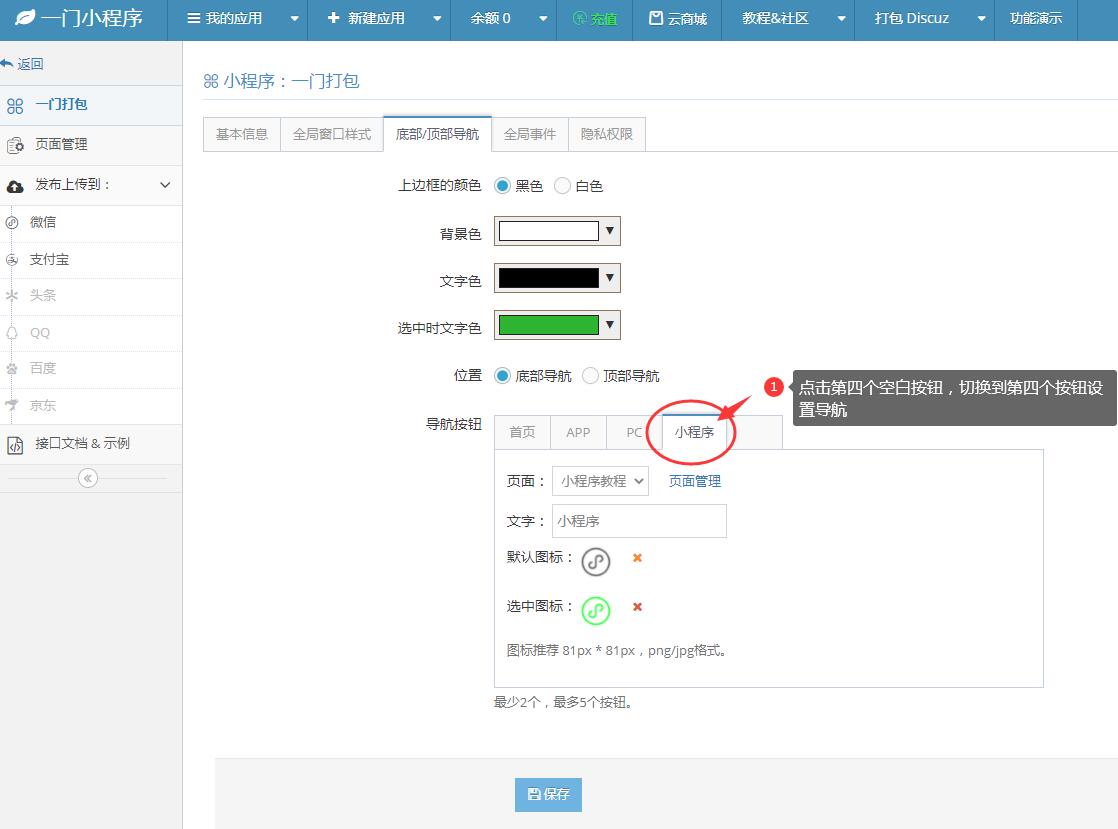The height and width of the screenshot is (829, 1118).
Task: Open the 选中时文字色 dropdown arrow
Action: pyautogui.click(x=610, y=325)
